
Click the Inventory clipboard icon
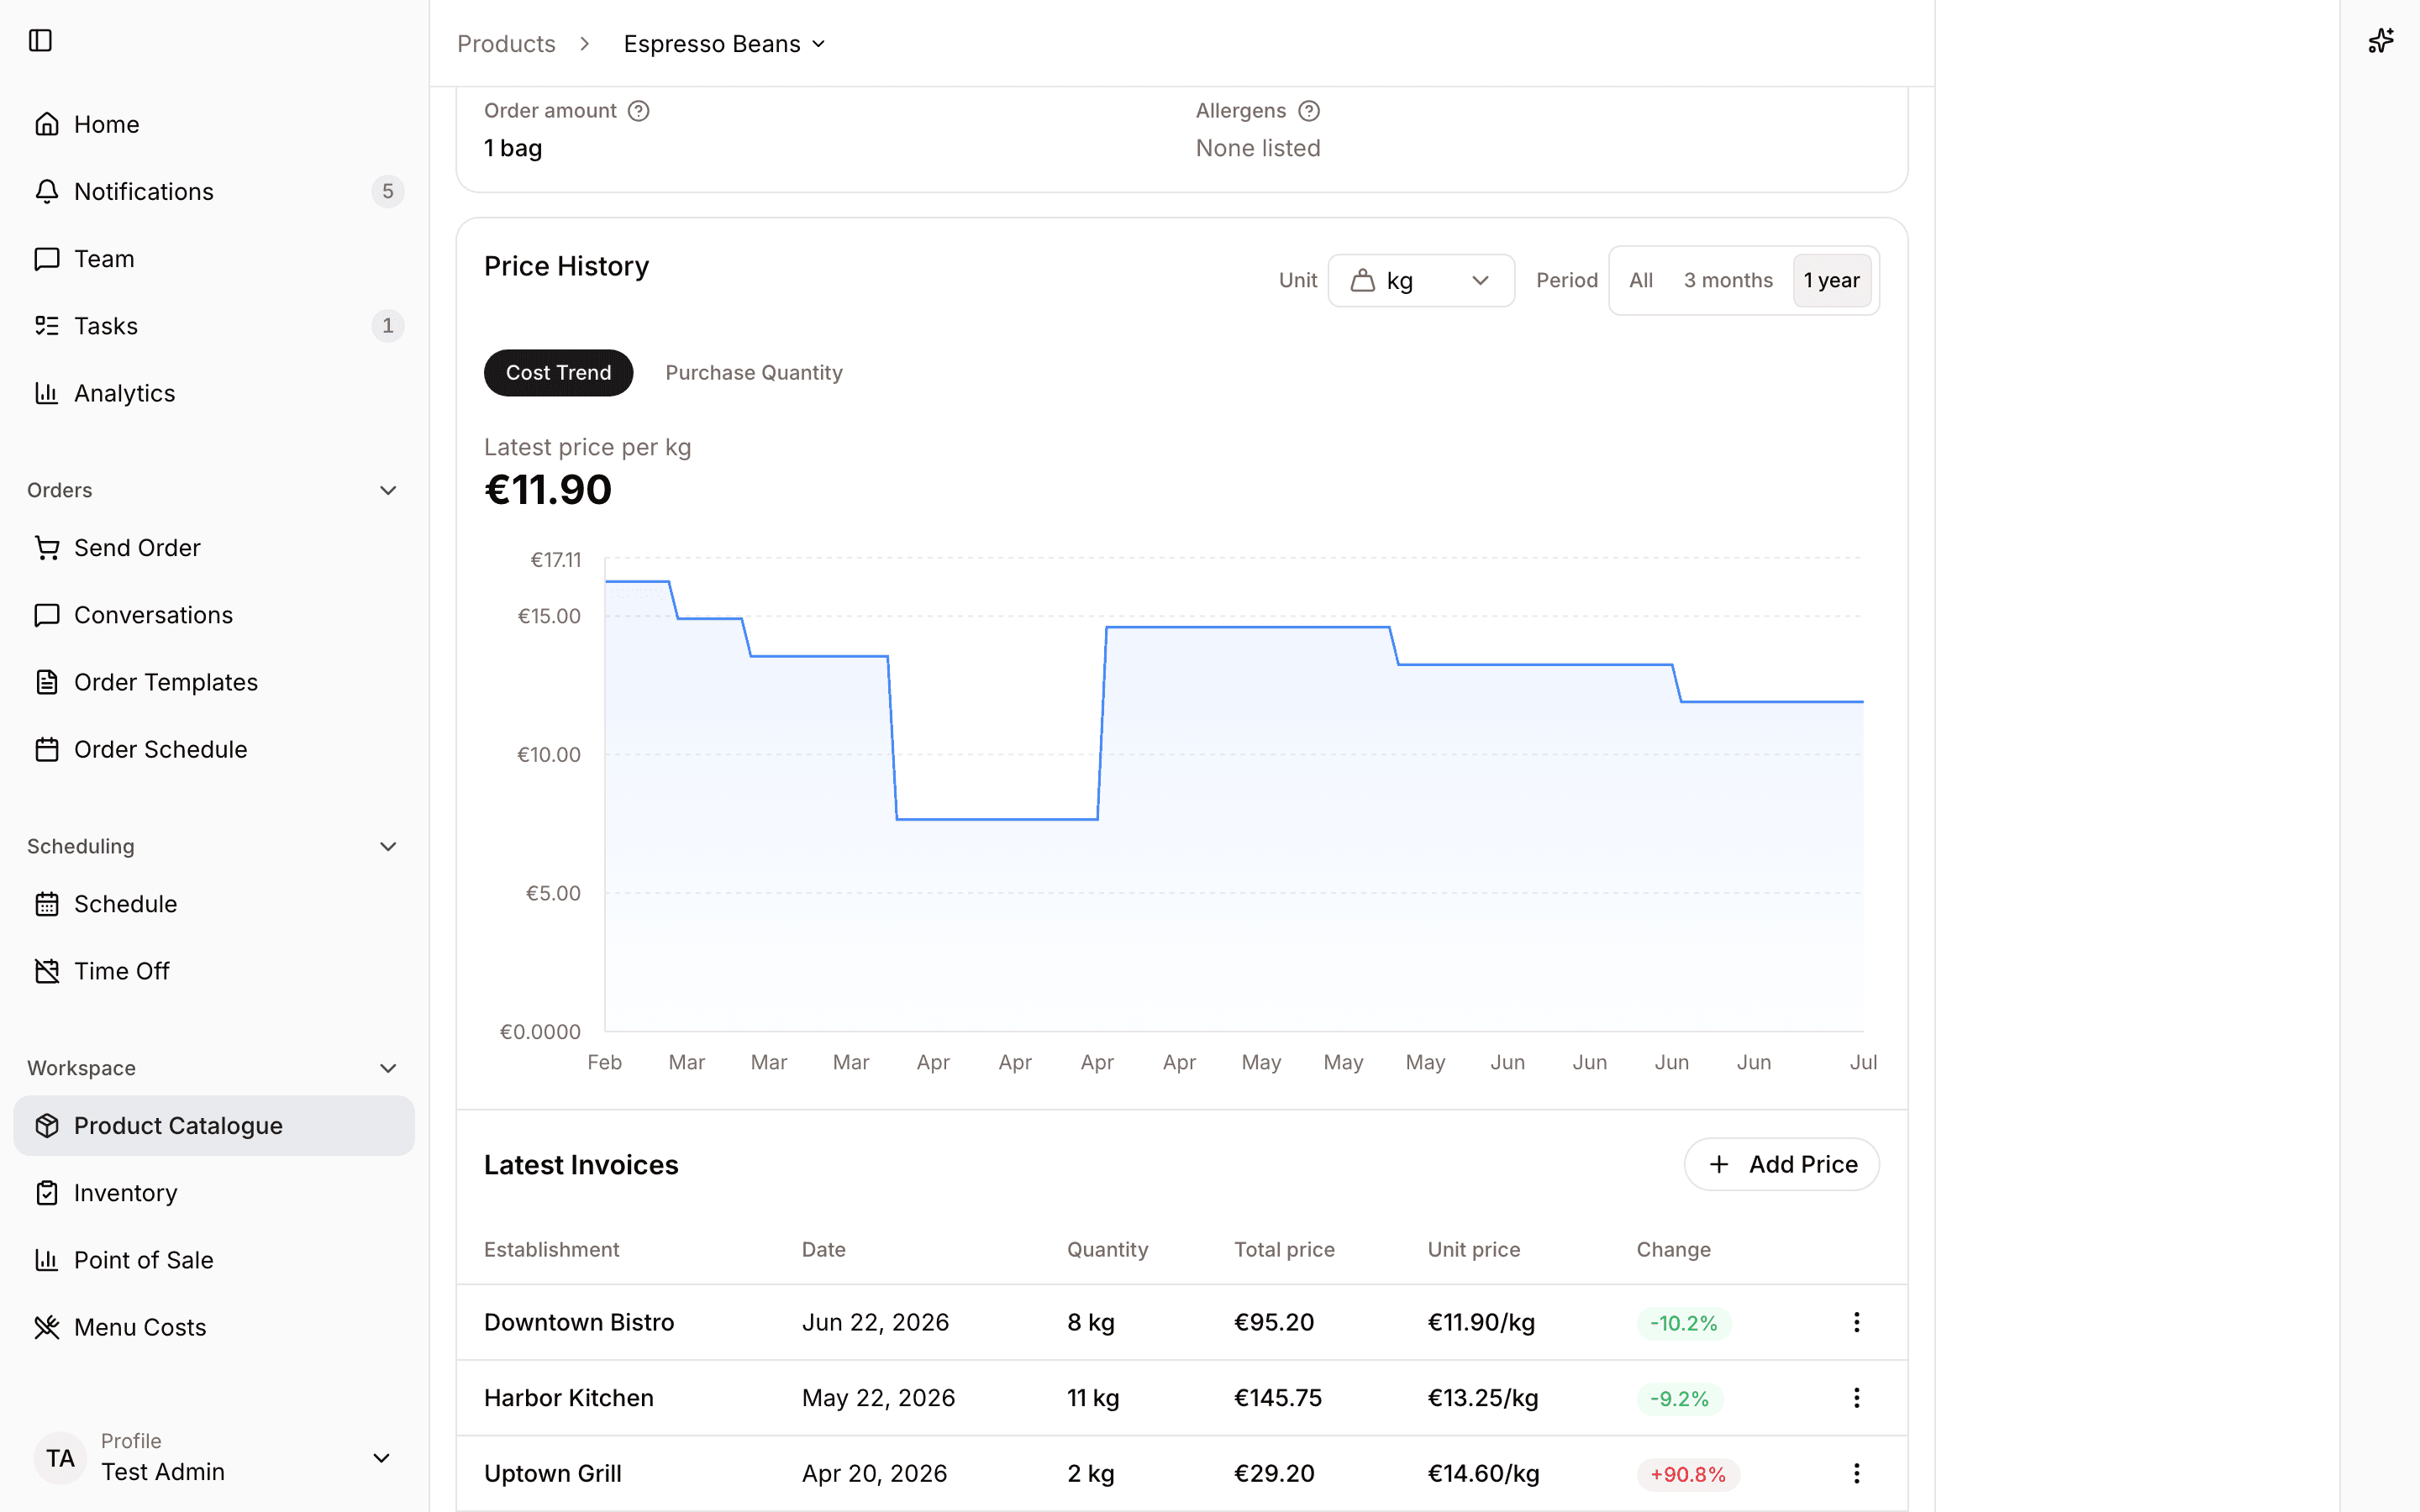coord(46,1193)
